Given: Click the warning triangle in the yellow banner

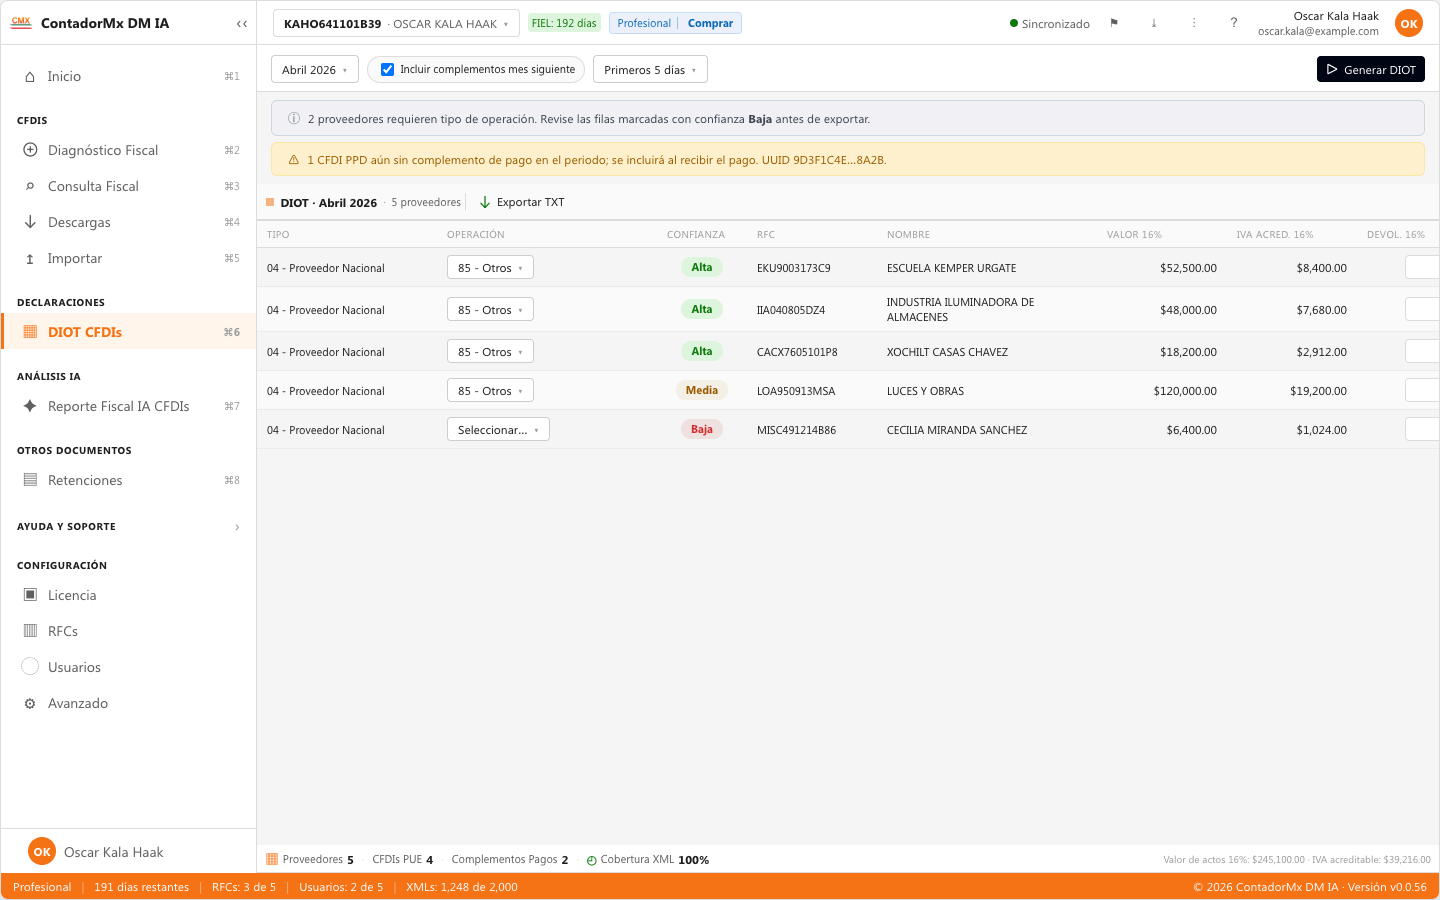Looking at the screenshot, I should click(x=294, y=159).
